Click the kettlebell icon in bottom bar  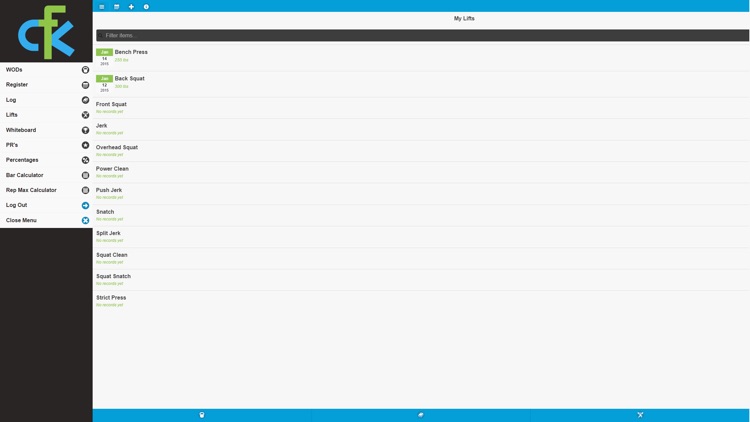(201, 415)
